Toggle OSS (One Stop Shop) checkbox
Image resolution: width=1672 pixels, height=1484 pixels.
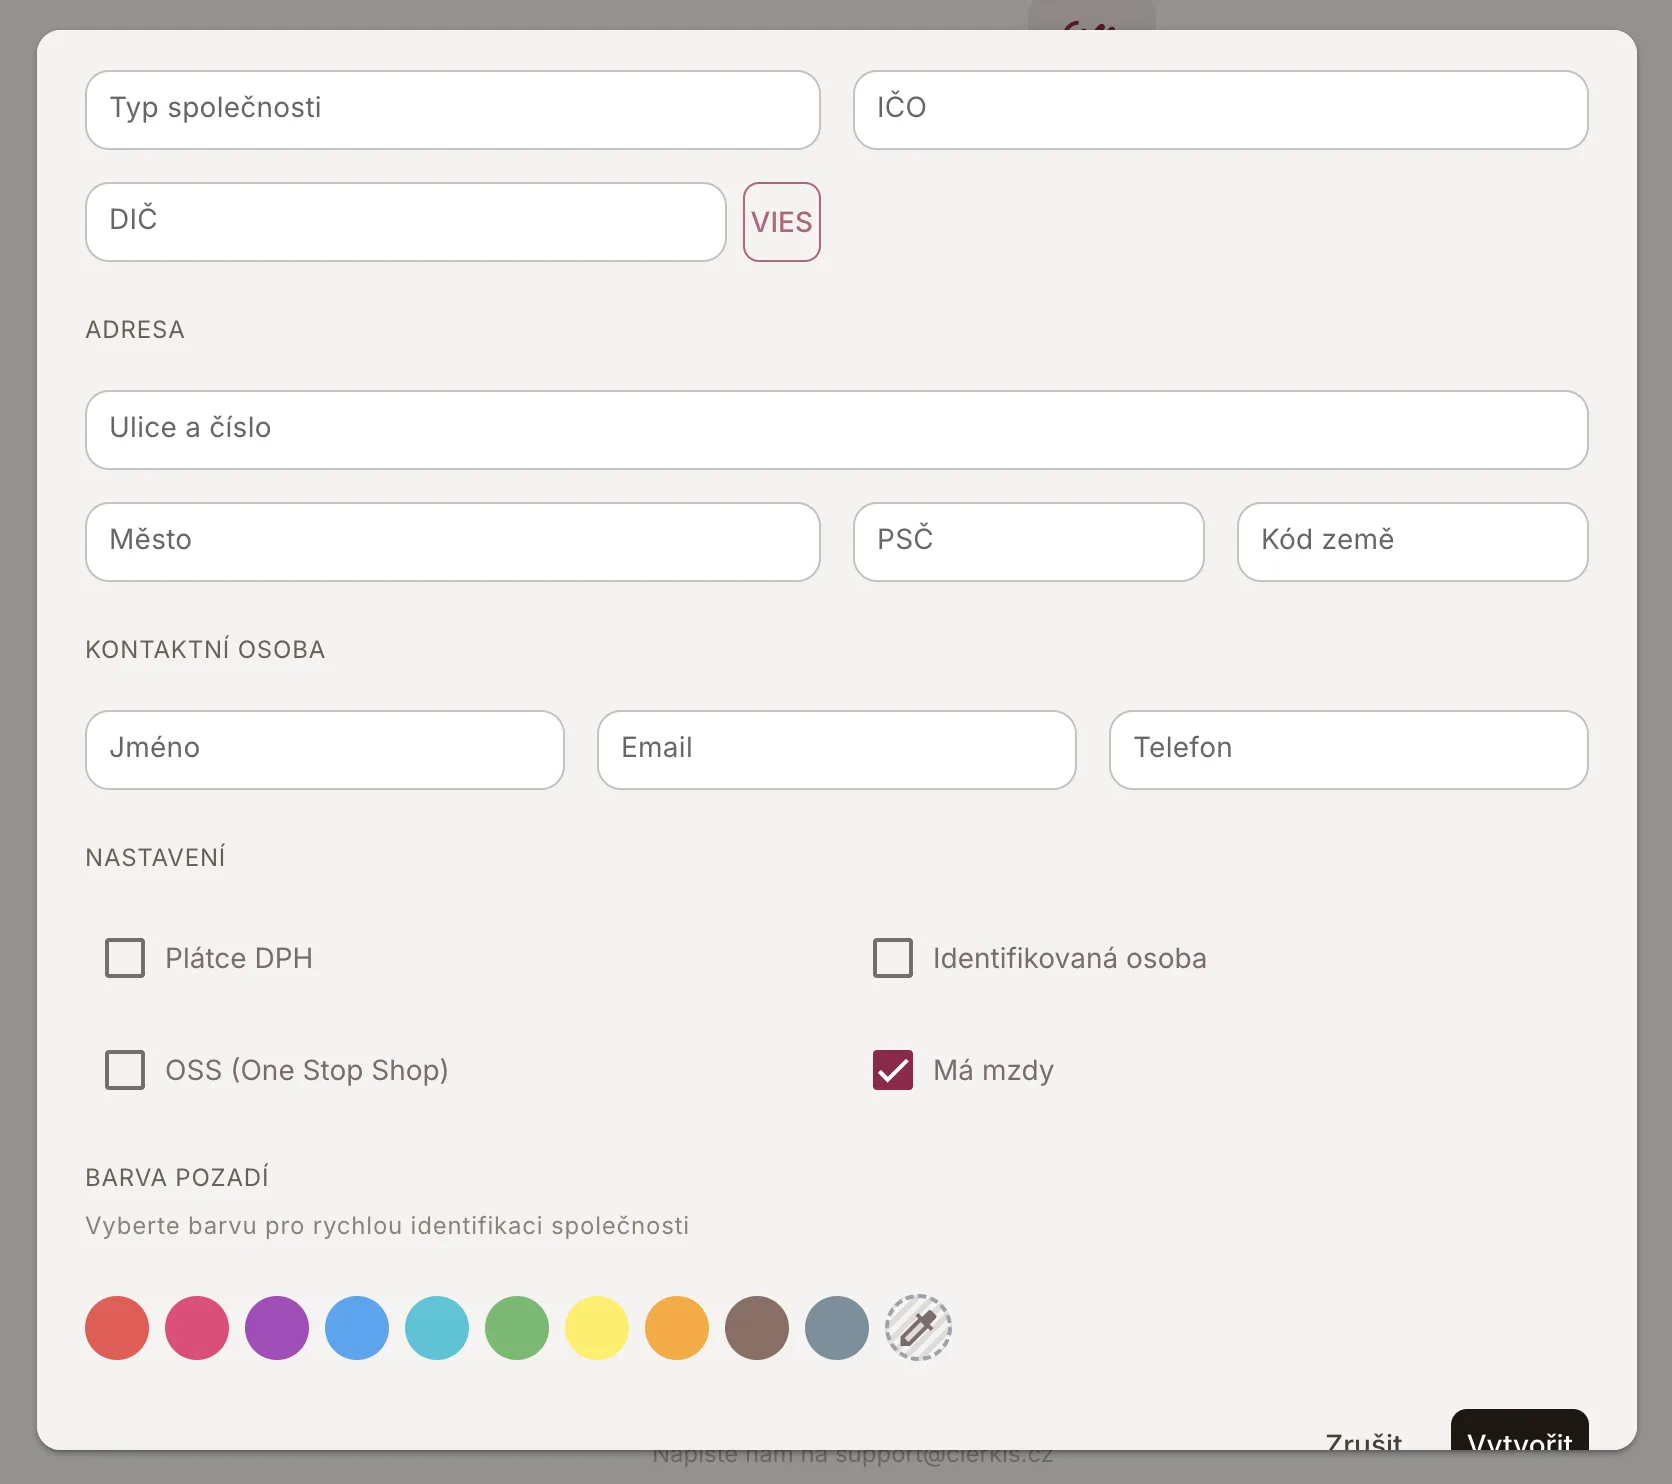125,1070
